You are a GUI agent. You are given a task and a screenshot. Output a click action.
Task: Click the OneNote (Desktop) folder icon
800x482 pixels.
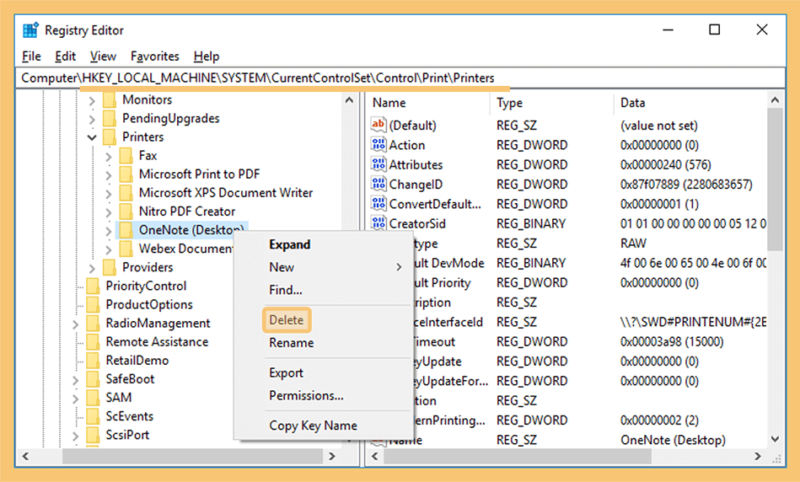click(x=126, y=230)
